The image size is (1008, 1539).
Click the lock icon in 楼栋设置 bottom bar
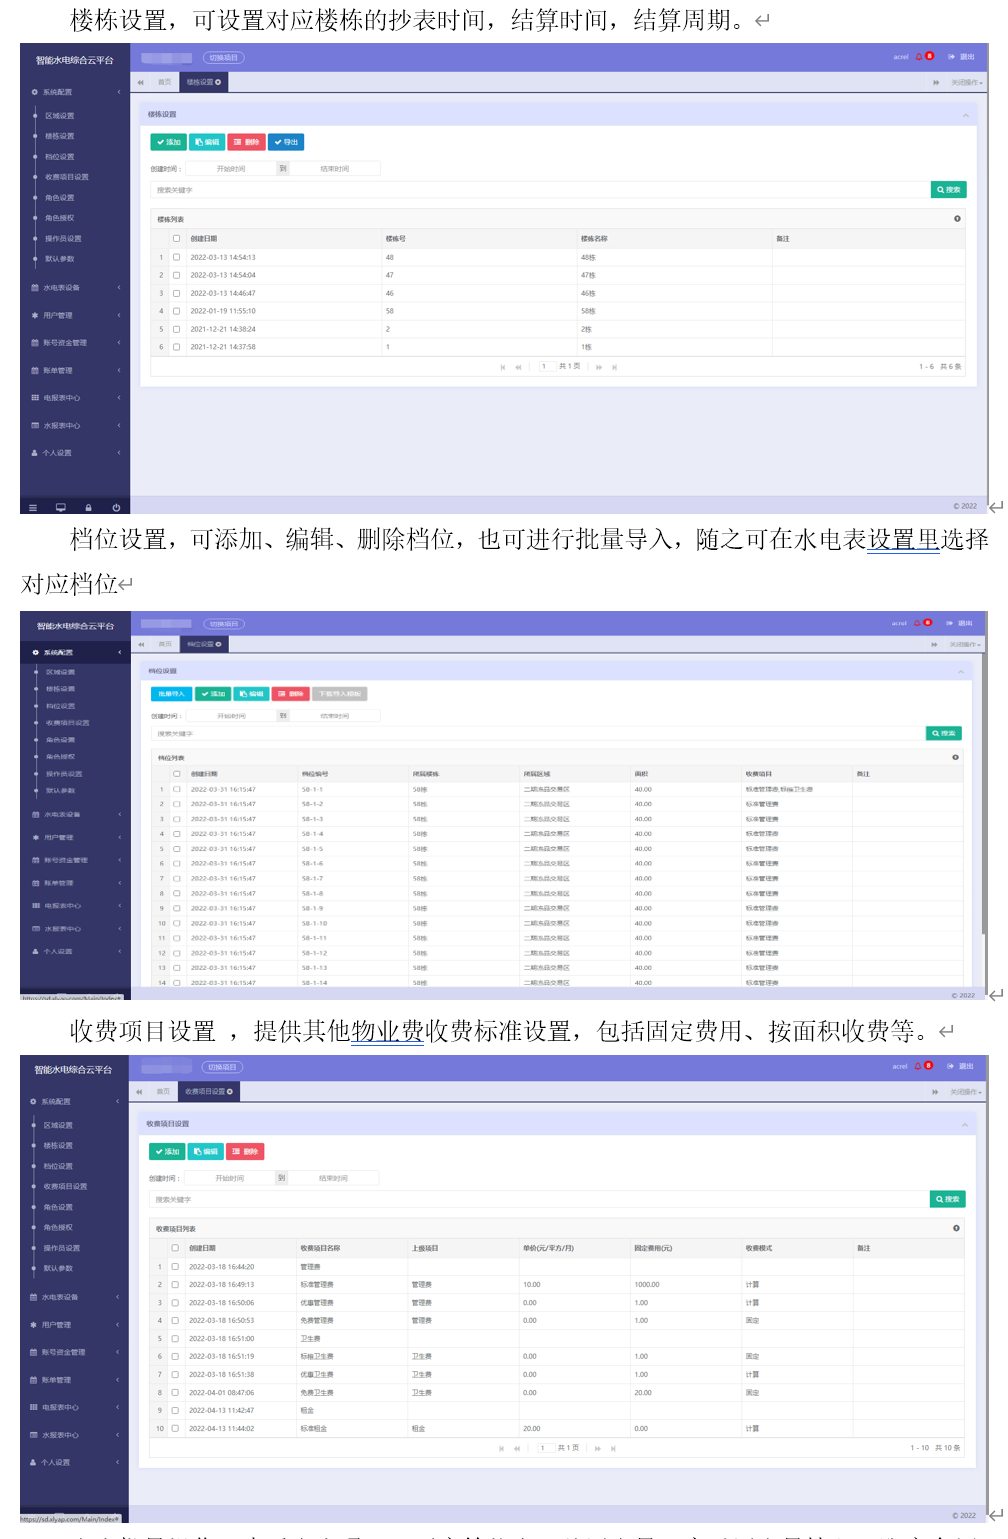click(x=88, y=507)
